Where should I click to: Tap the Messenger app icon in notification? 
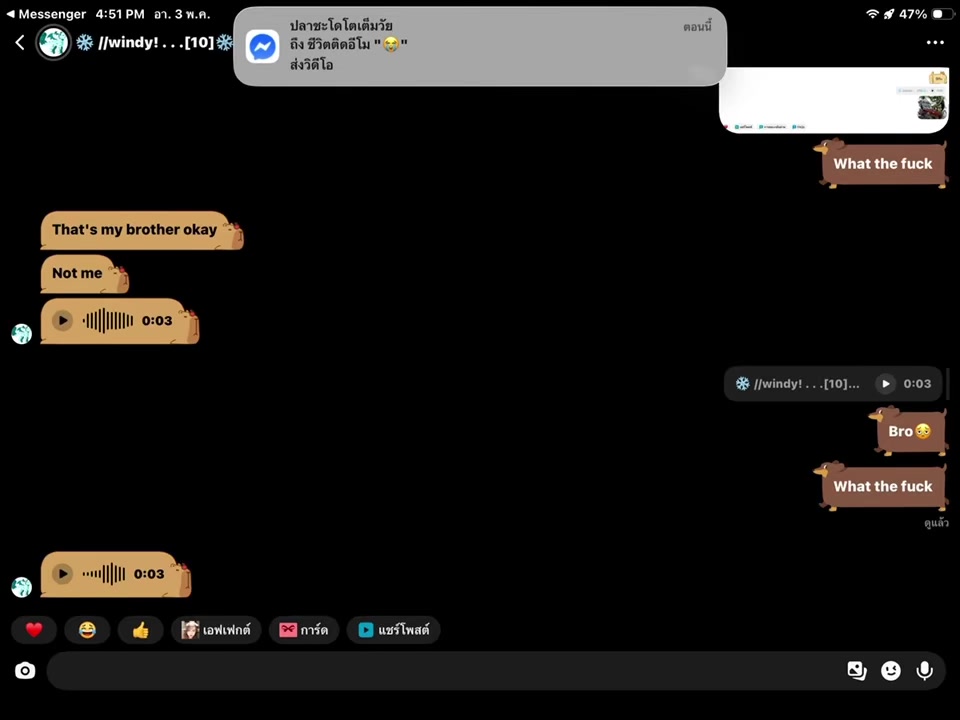pos(263,47)
